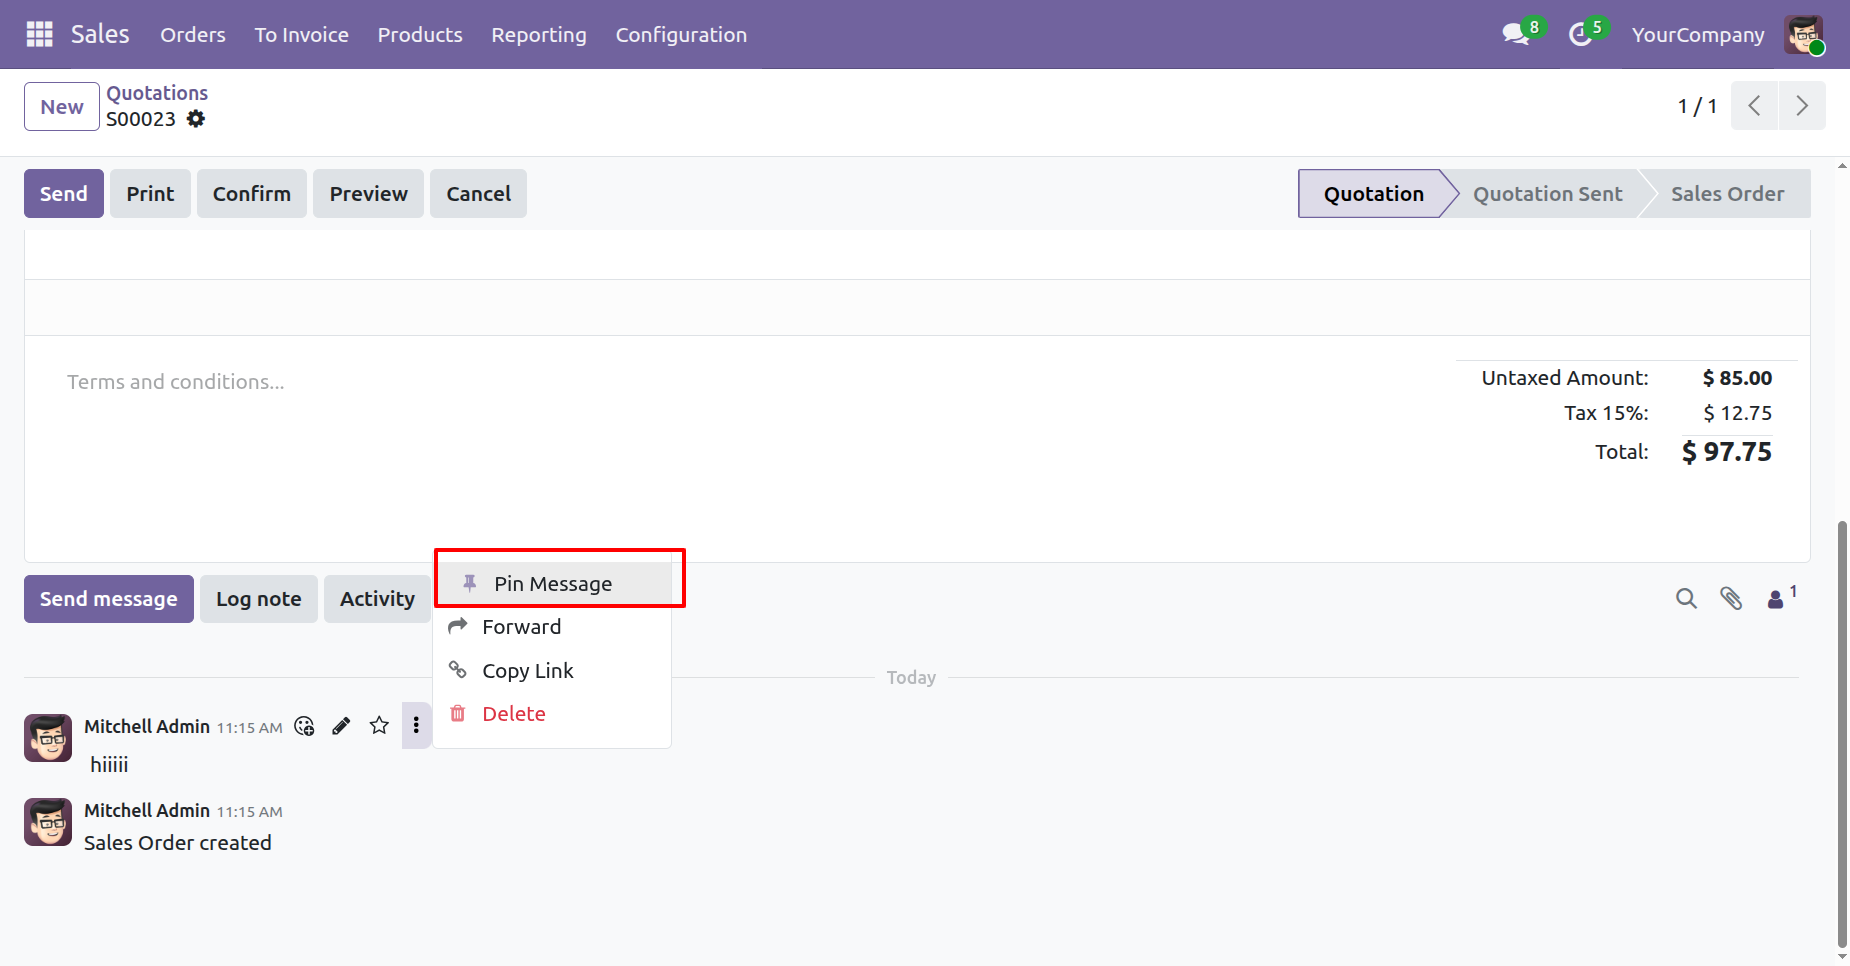Click the Sales Order created message text
Viewport: 1850px width, 966px height.
178,843
